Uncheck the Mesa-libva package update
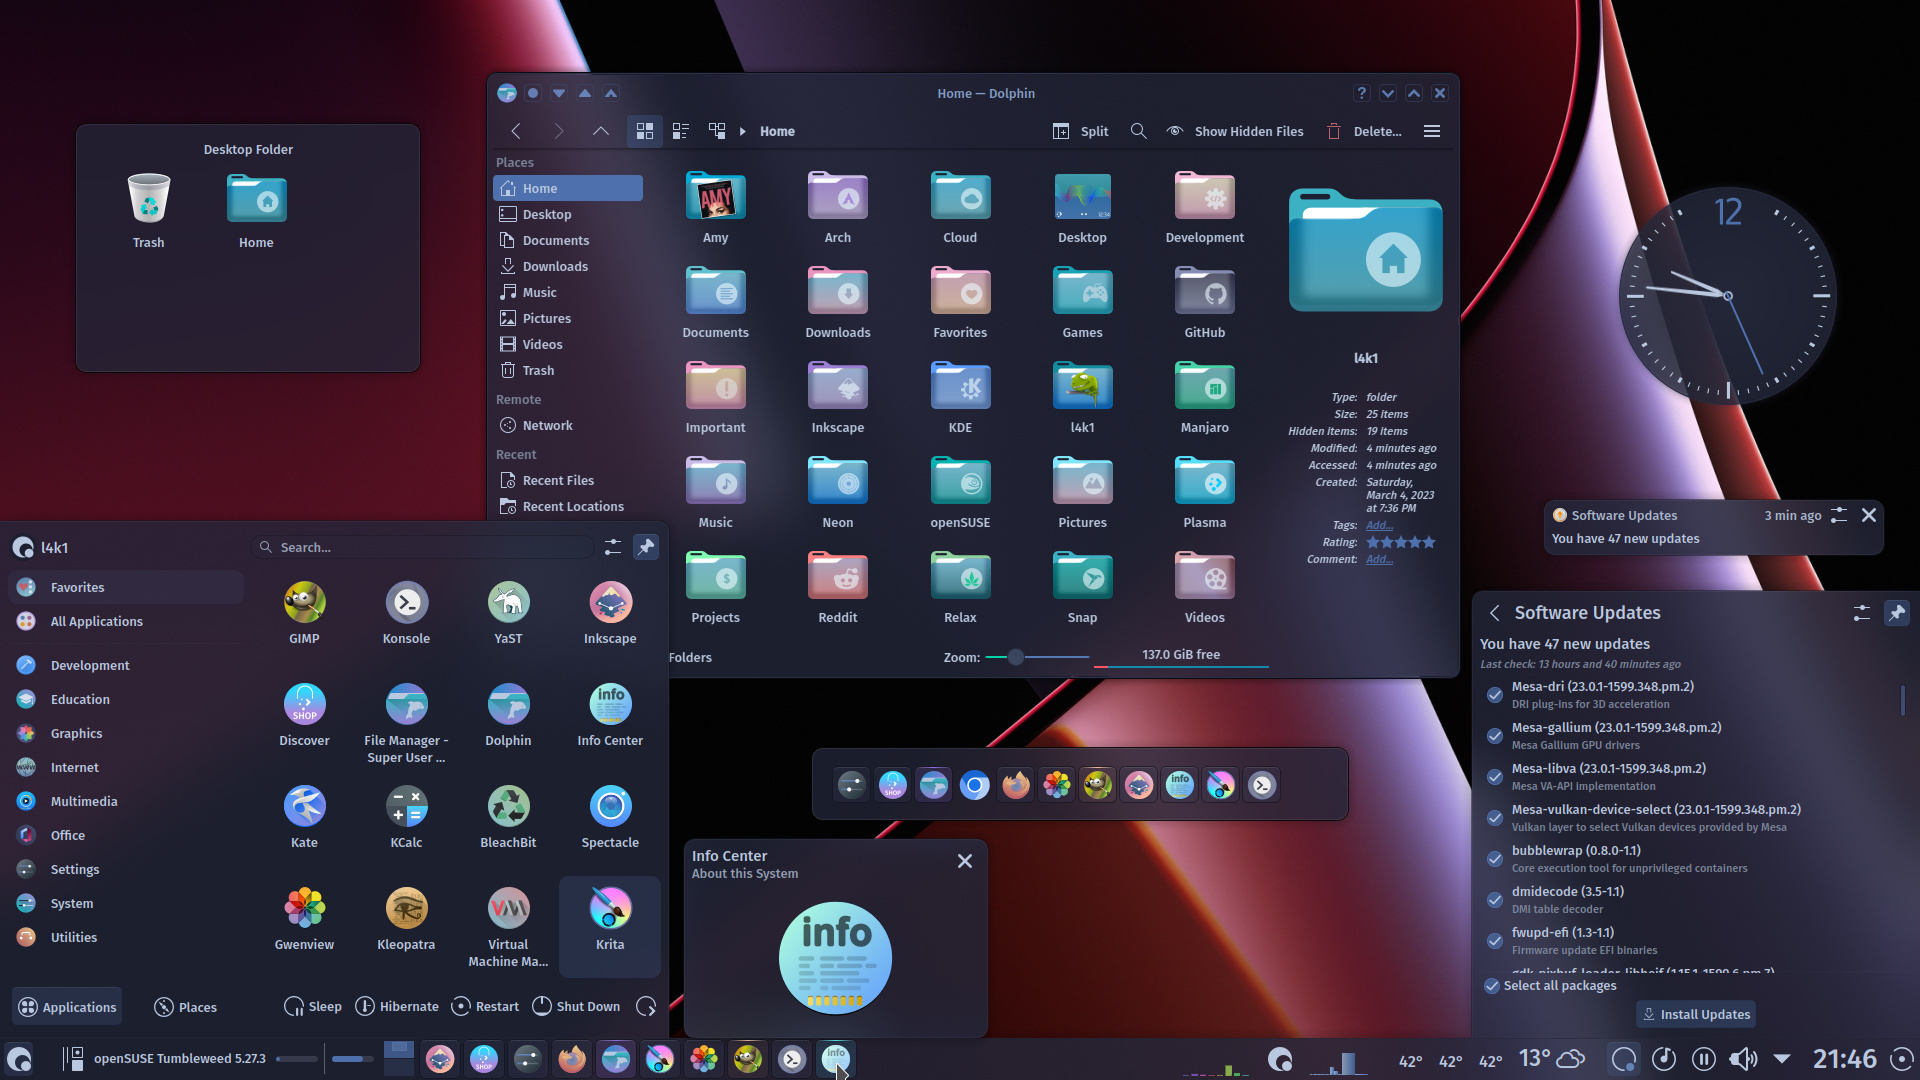 [x=1494, y=777]
